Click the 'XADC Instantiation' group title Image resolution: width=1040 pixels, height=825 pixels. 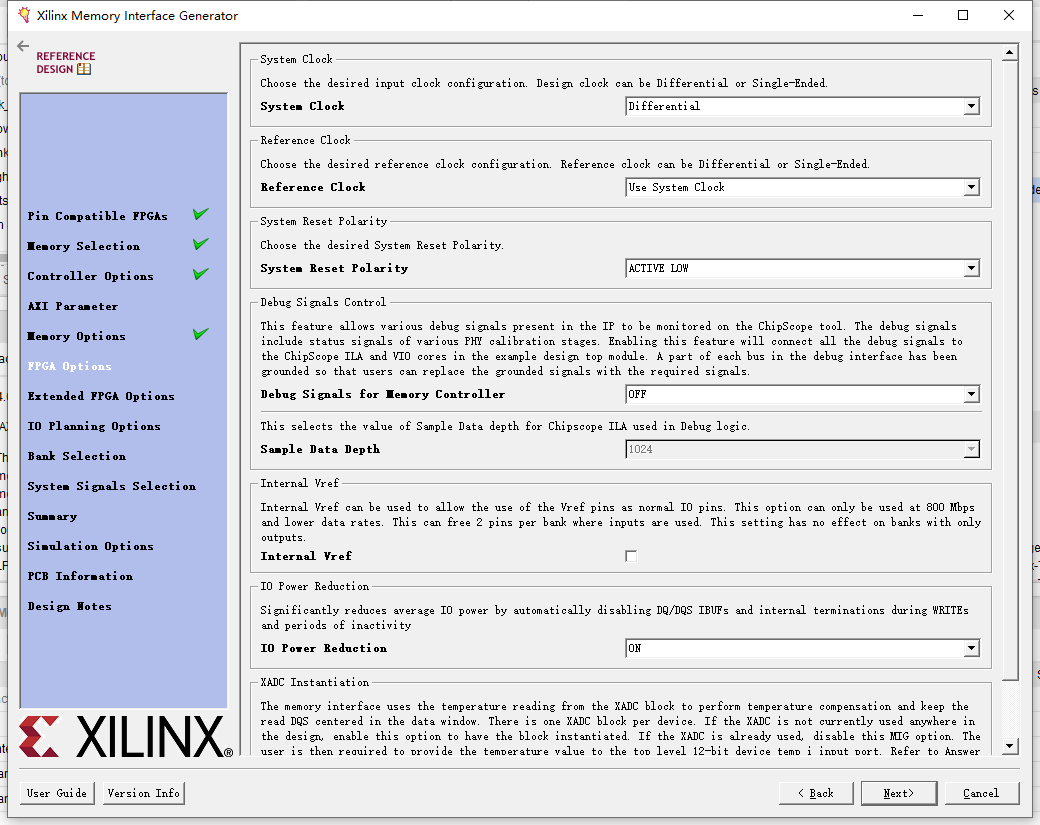[314, 682]
